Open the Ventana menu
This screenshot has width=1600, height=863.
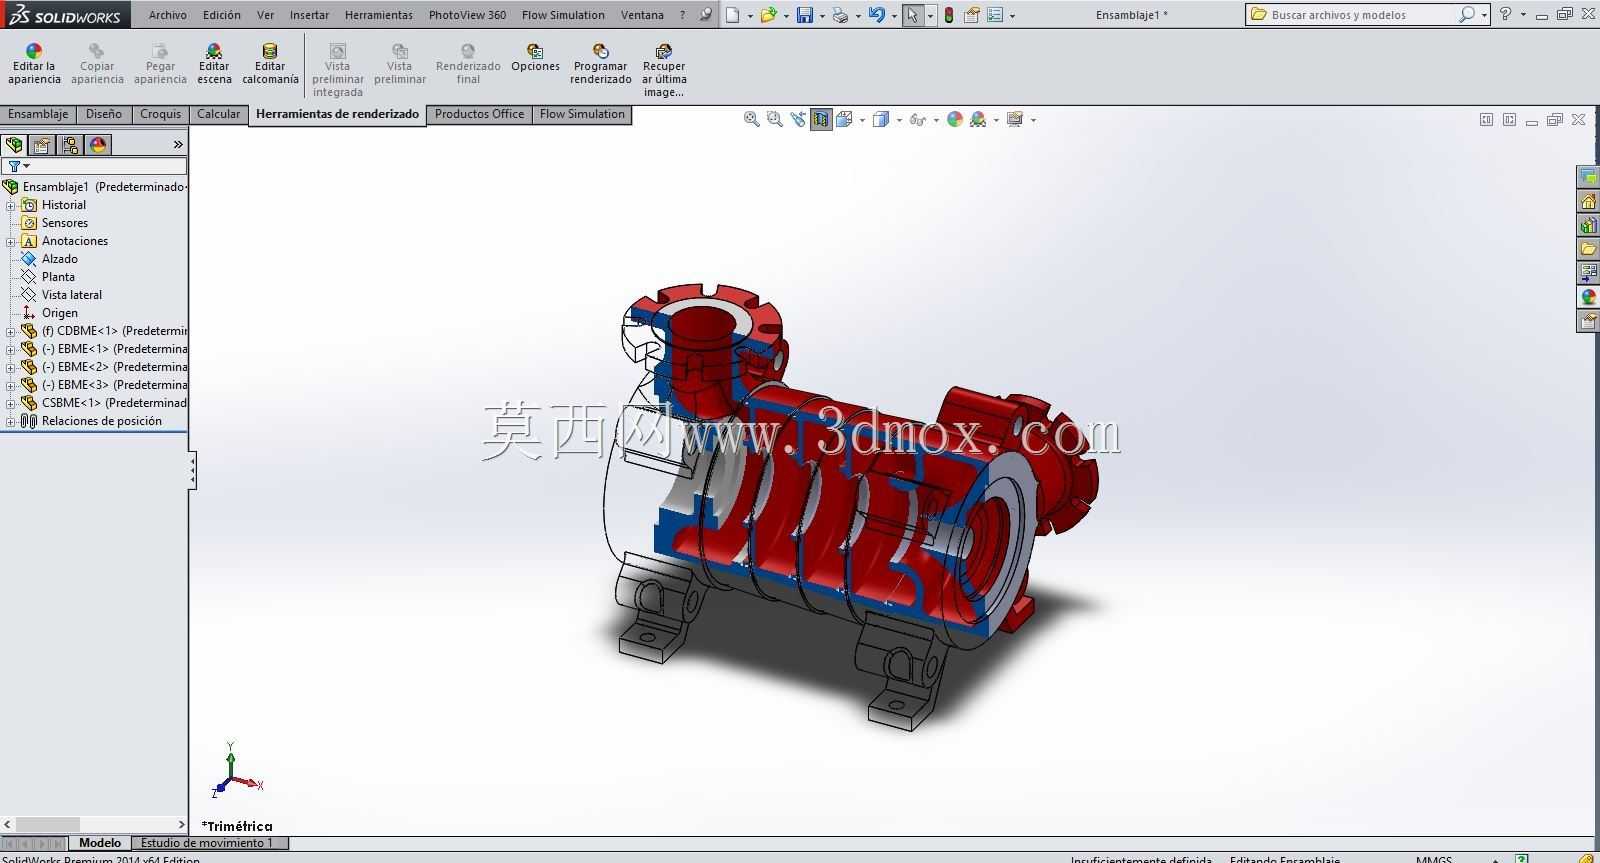coord(642,15)
